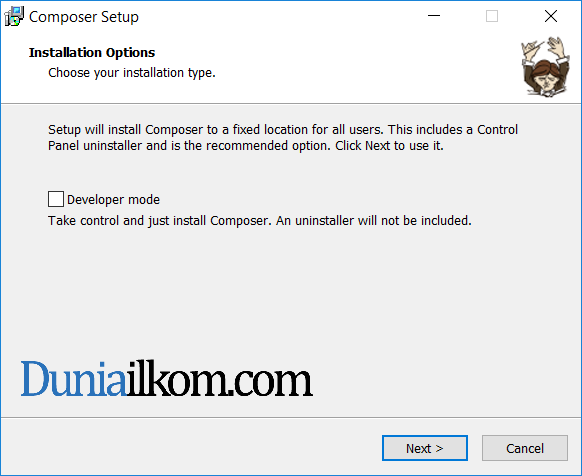
Task: Click the Installation Options heading
Action: pyautogui.click(x=92, y=53)
